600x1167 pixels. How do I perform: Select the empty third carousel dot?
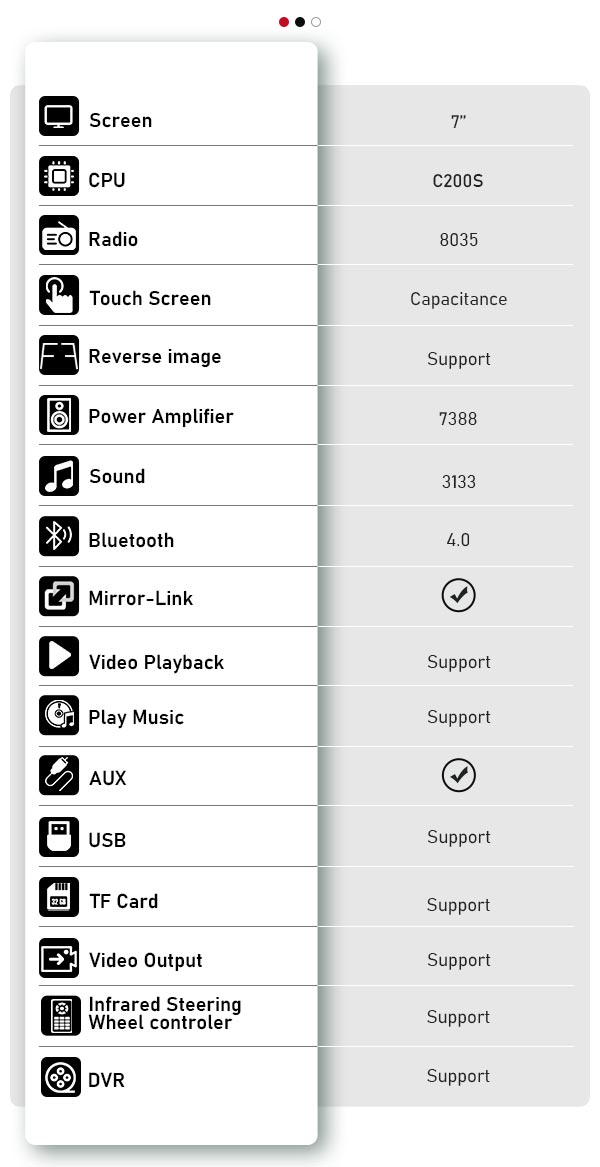coord(316,22)
